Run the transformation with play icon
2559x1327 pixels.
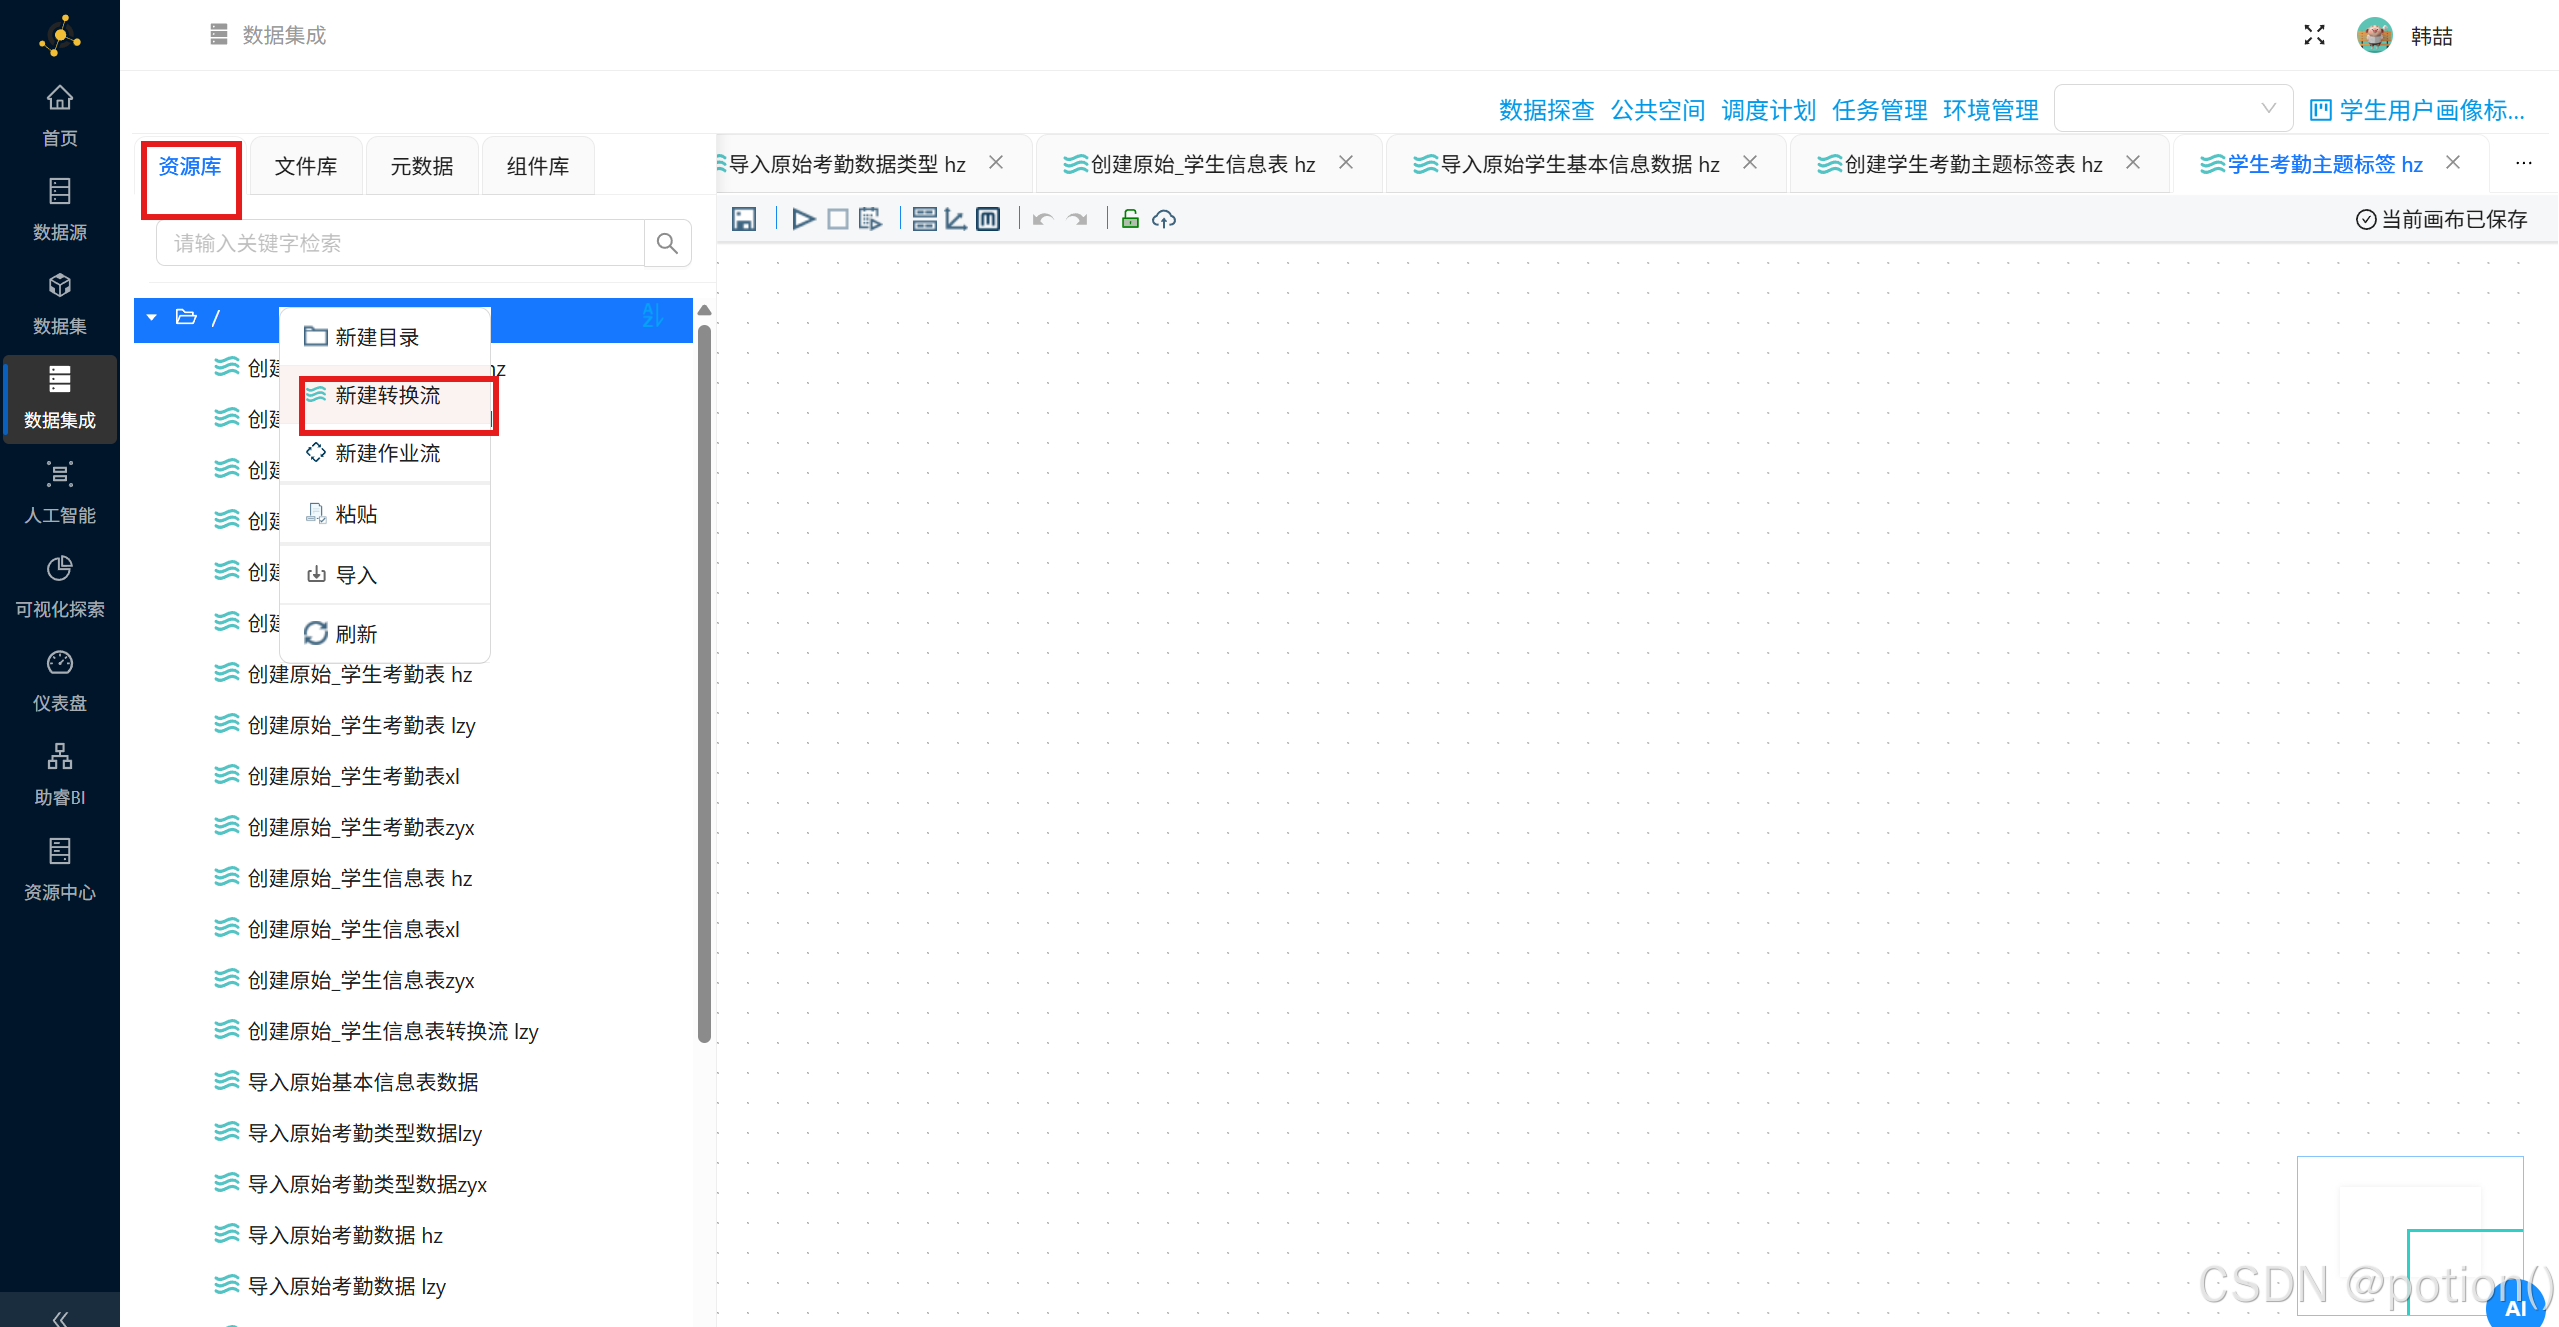pyautogui.click(x=803, y=219)
